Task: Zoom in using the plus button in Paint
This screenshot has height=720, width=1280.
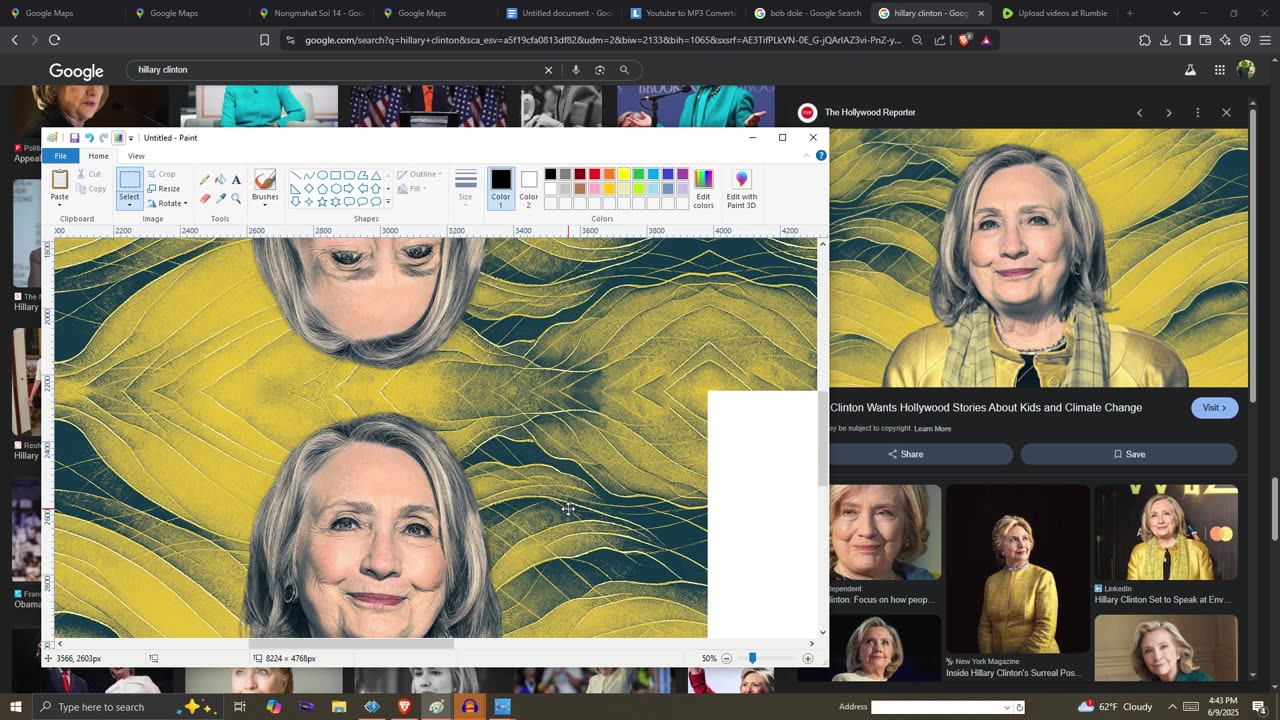Action: click(x=807, y=659)
